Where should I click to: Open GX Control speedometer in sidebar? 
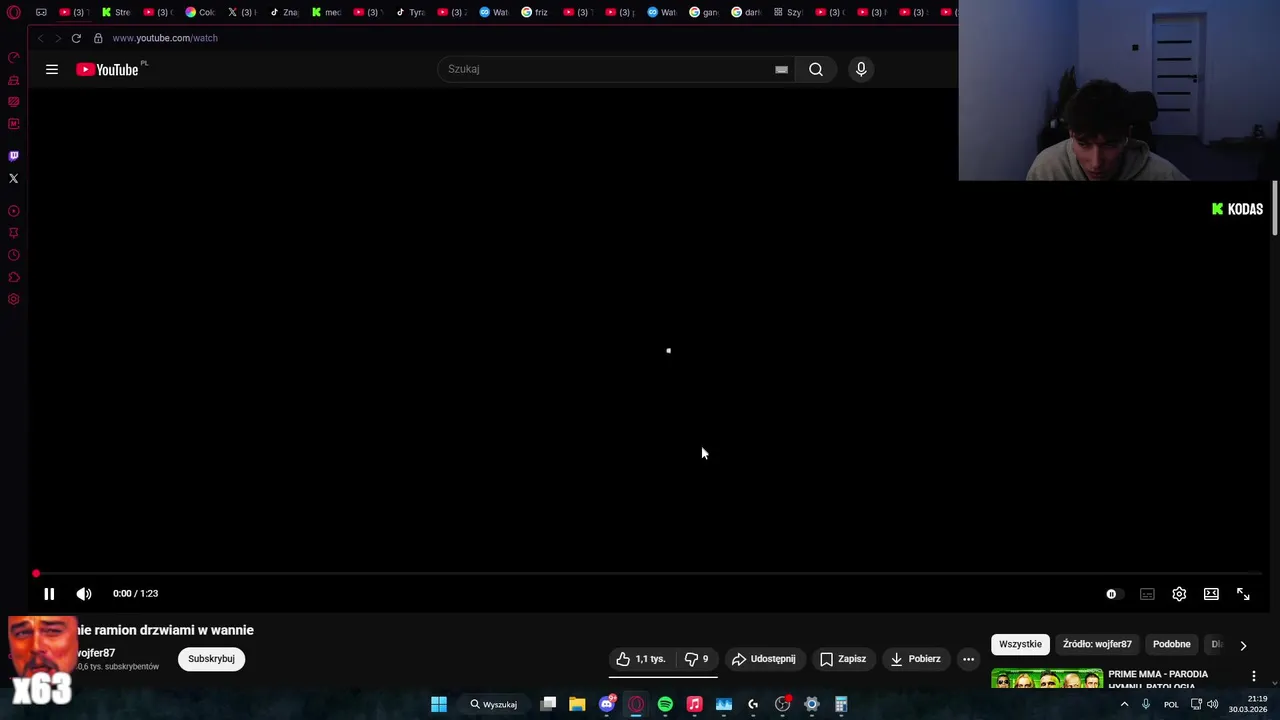click(14, 58)
